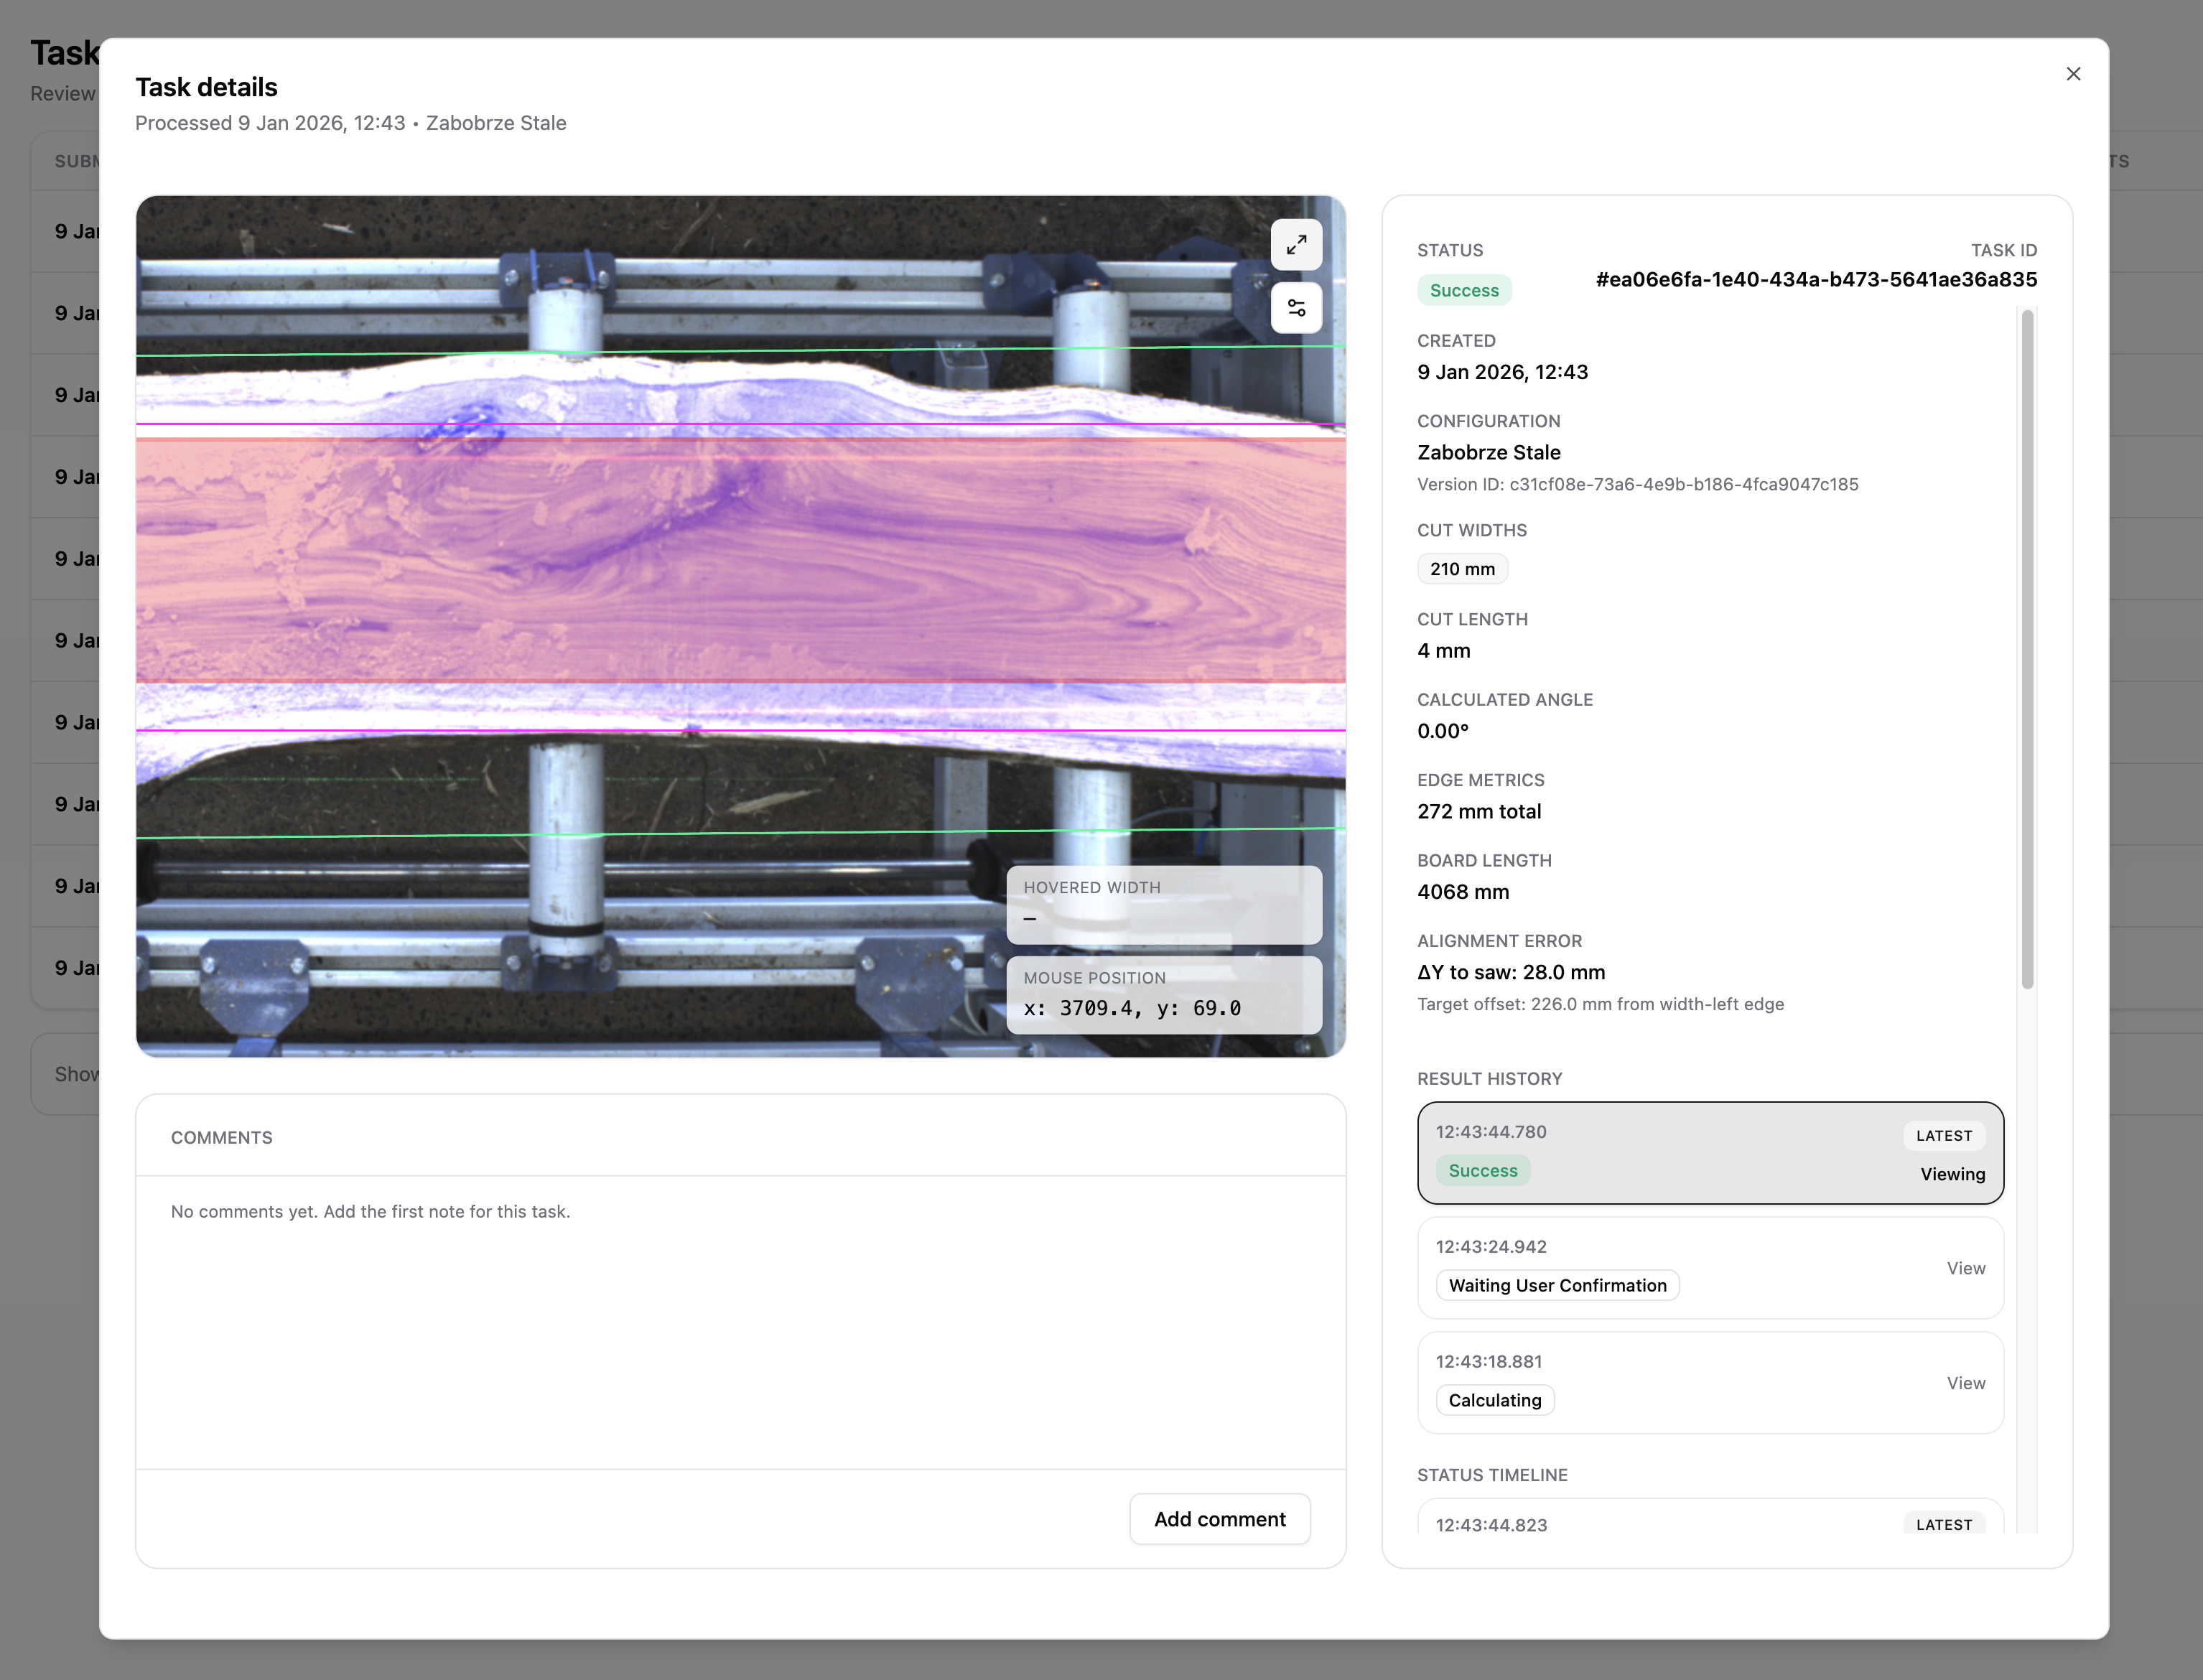
Task: Click the Add comment button
Action: (1219, 1519)
